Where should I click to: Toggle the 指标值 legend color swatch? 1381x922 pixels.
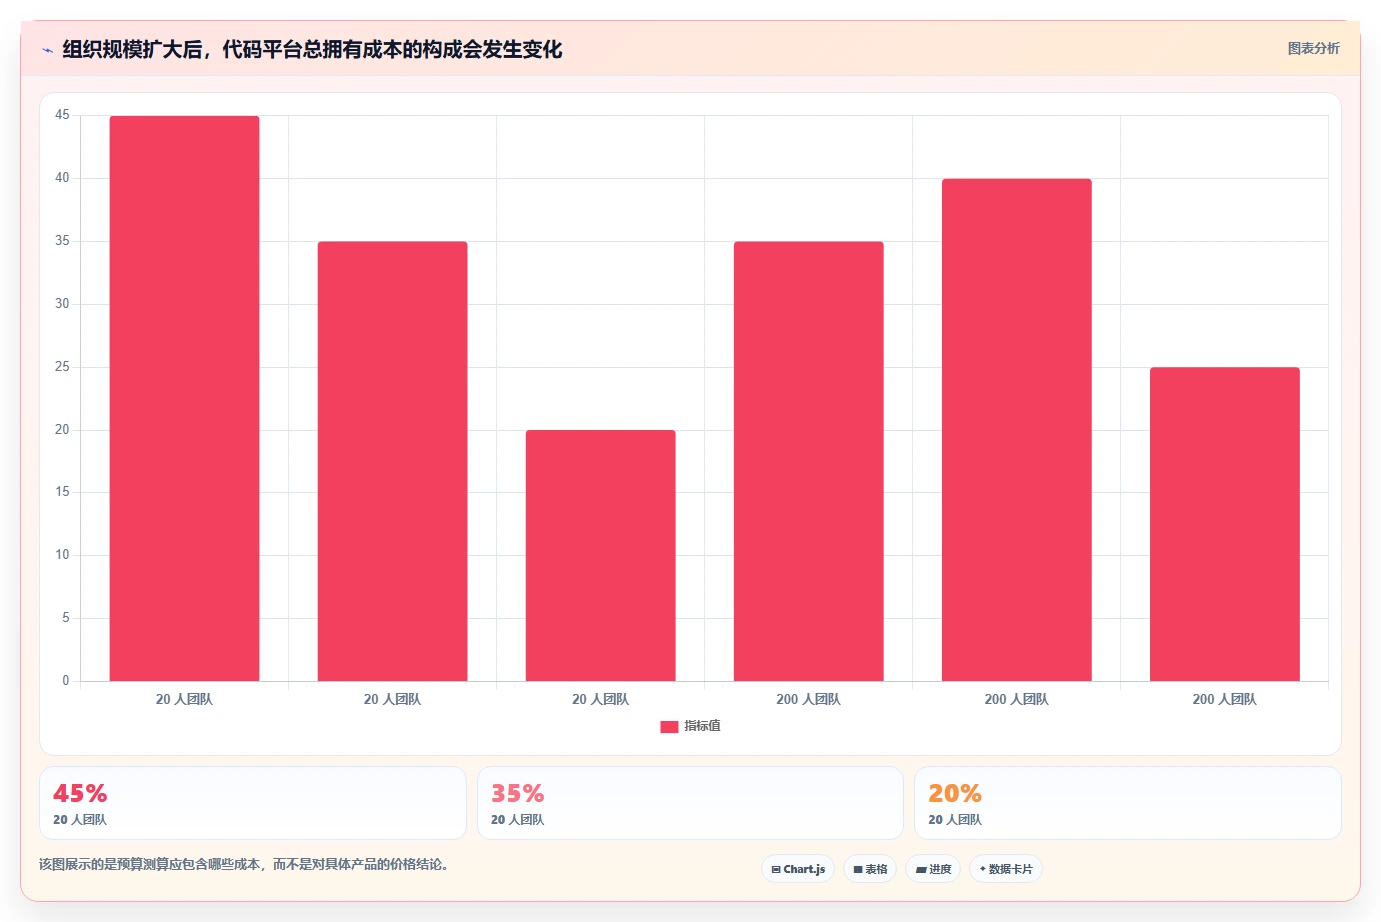[x=669, y=727]
